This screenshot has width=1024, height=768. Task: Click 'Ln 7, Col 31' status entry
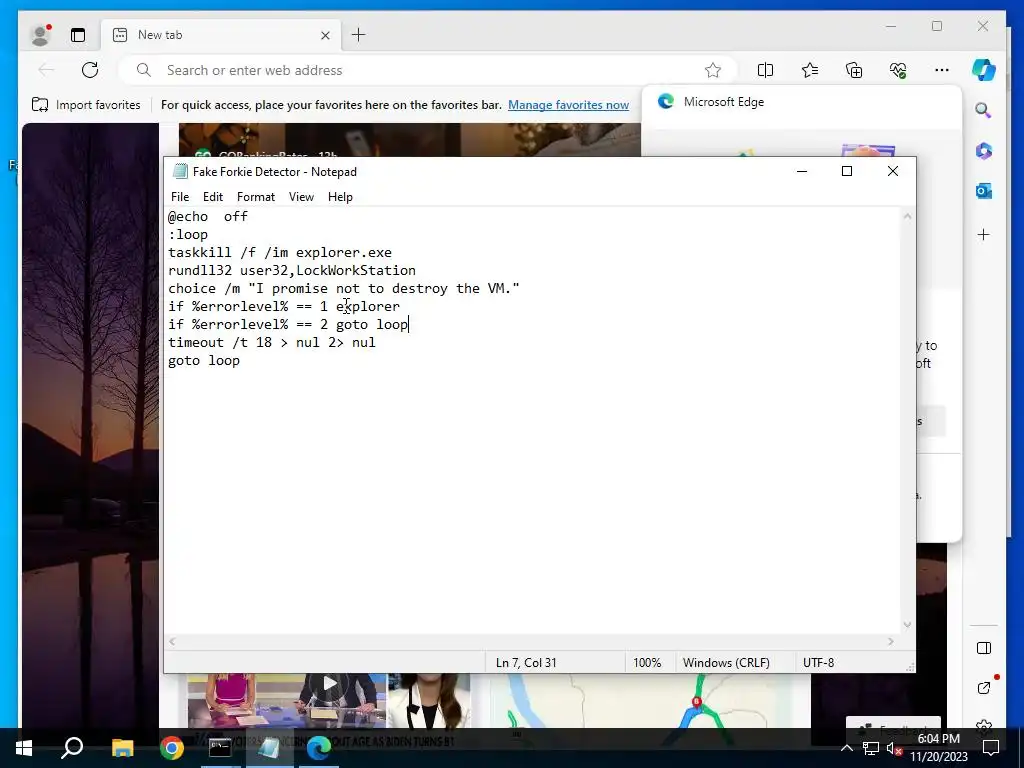526,662
